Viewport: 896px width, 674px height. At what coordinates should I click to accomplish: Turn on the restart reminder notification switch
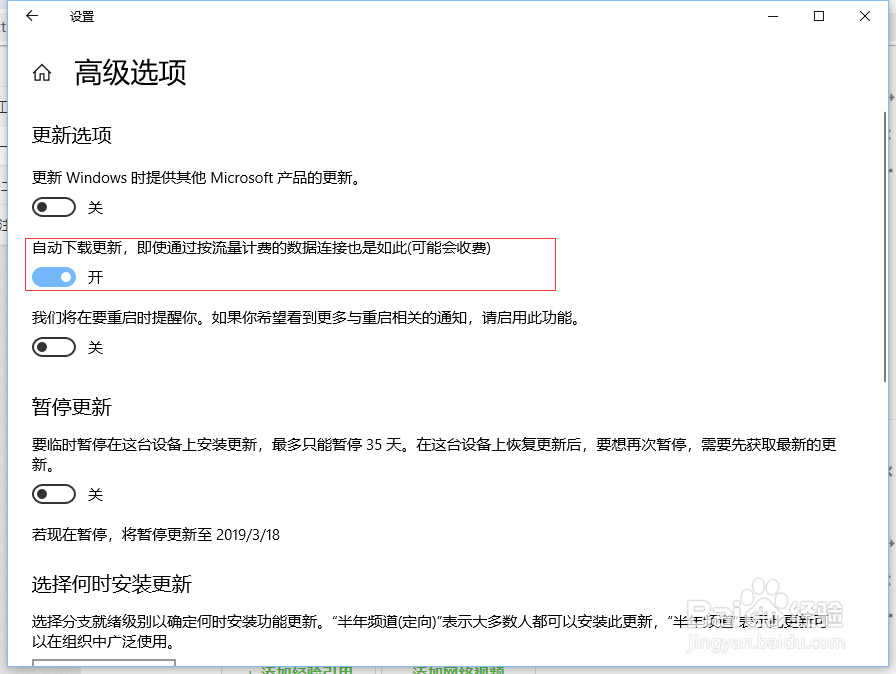click(x=54, y=347)
